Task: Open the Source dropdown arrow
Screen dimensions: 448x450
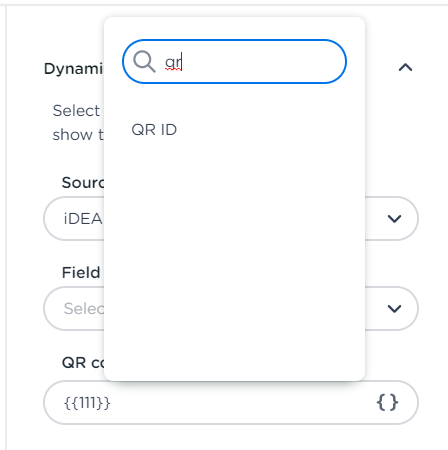Action: pyautogui.click(x=394, y=219)
